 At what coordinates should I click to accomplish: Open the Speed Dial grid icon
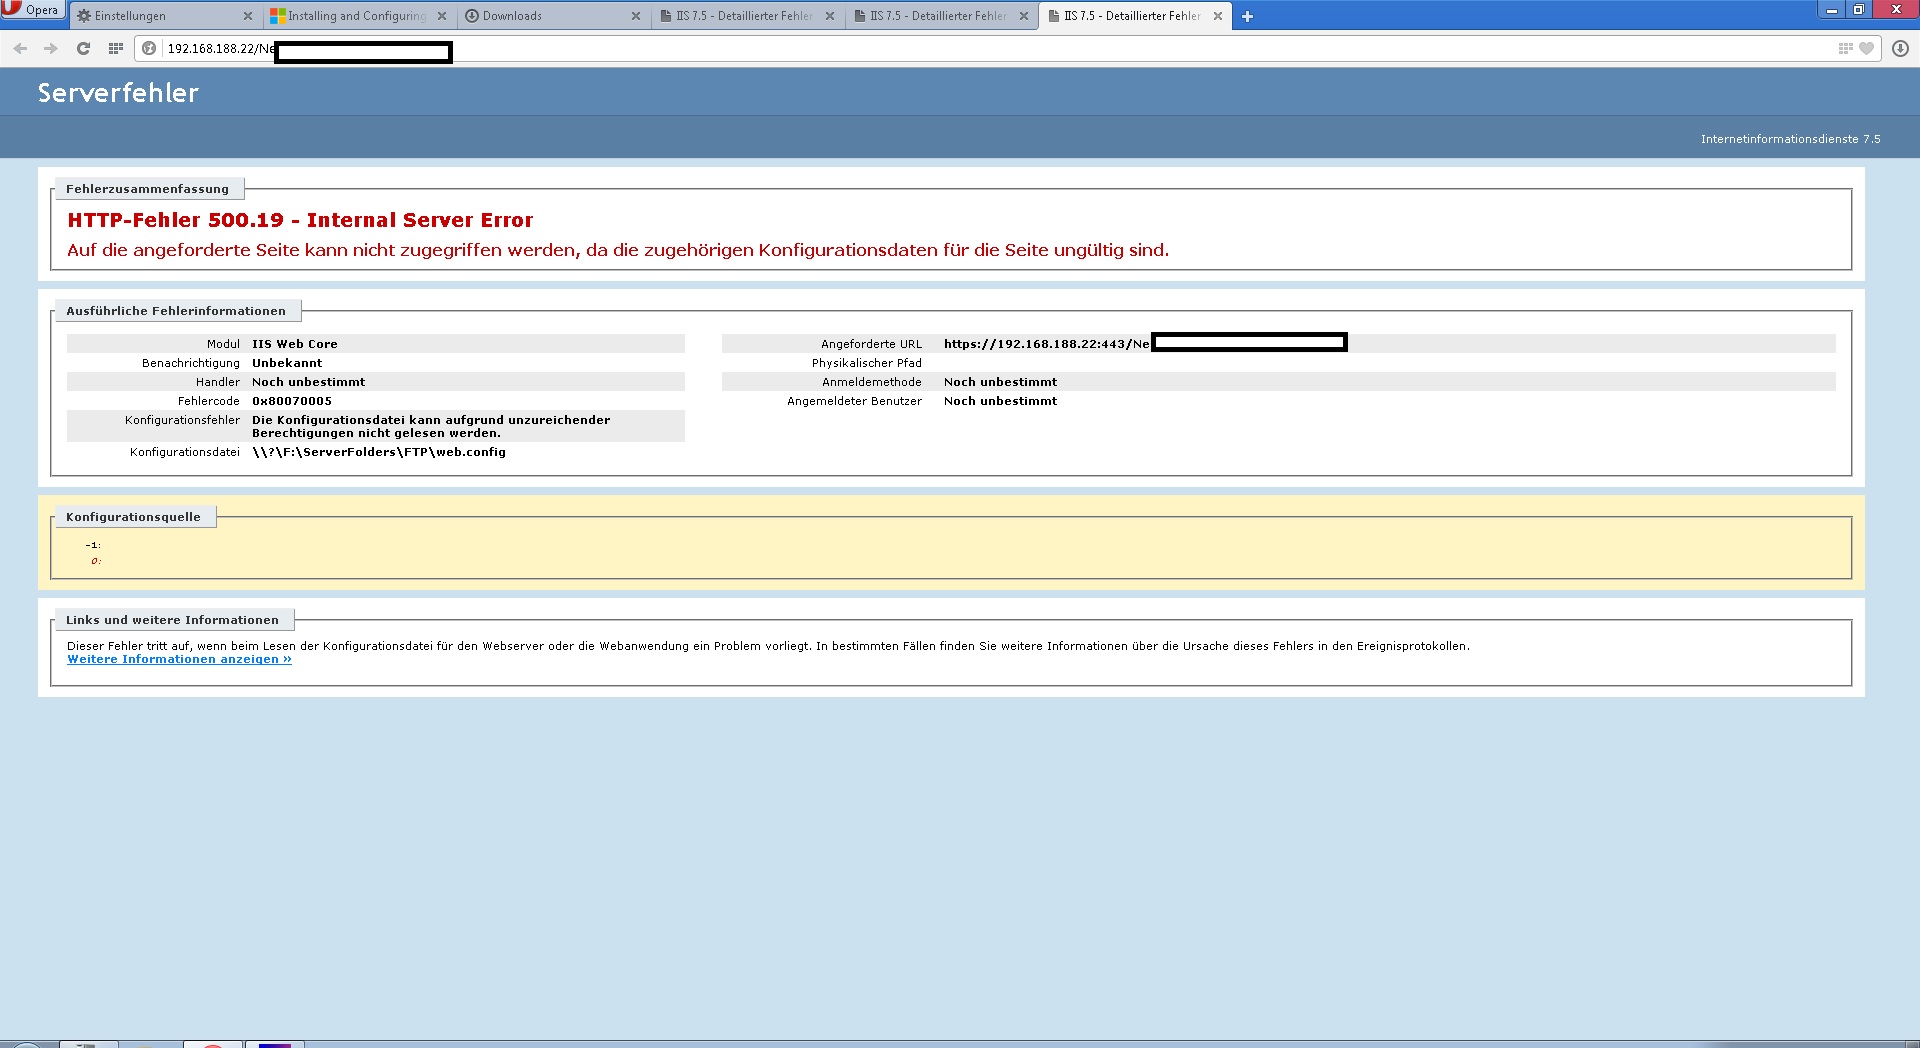(116, 48)
